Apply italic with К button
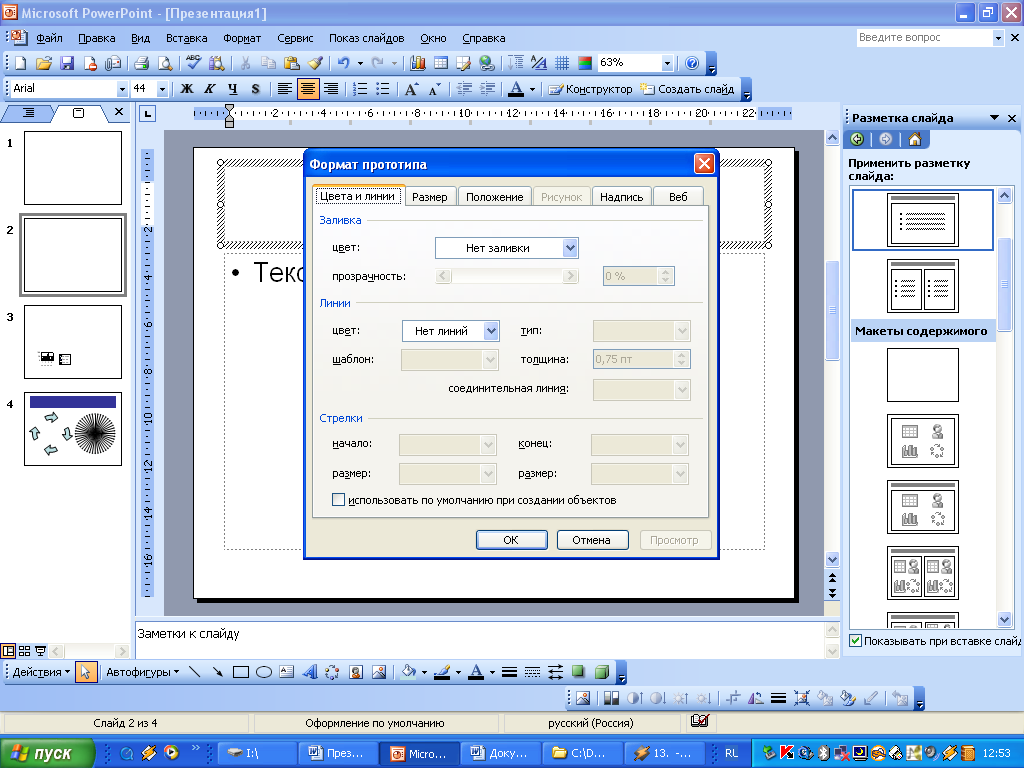Viewport: 1024px width, 768px height. [x=210, y=88]
